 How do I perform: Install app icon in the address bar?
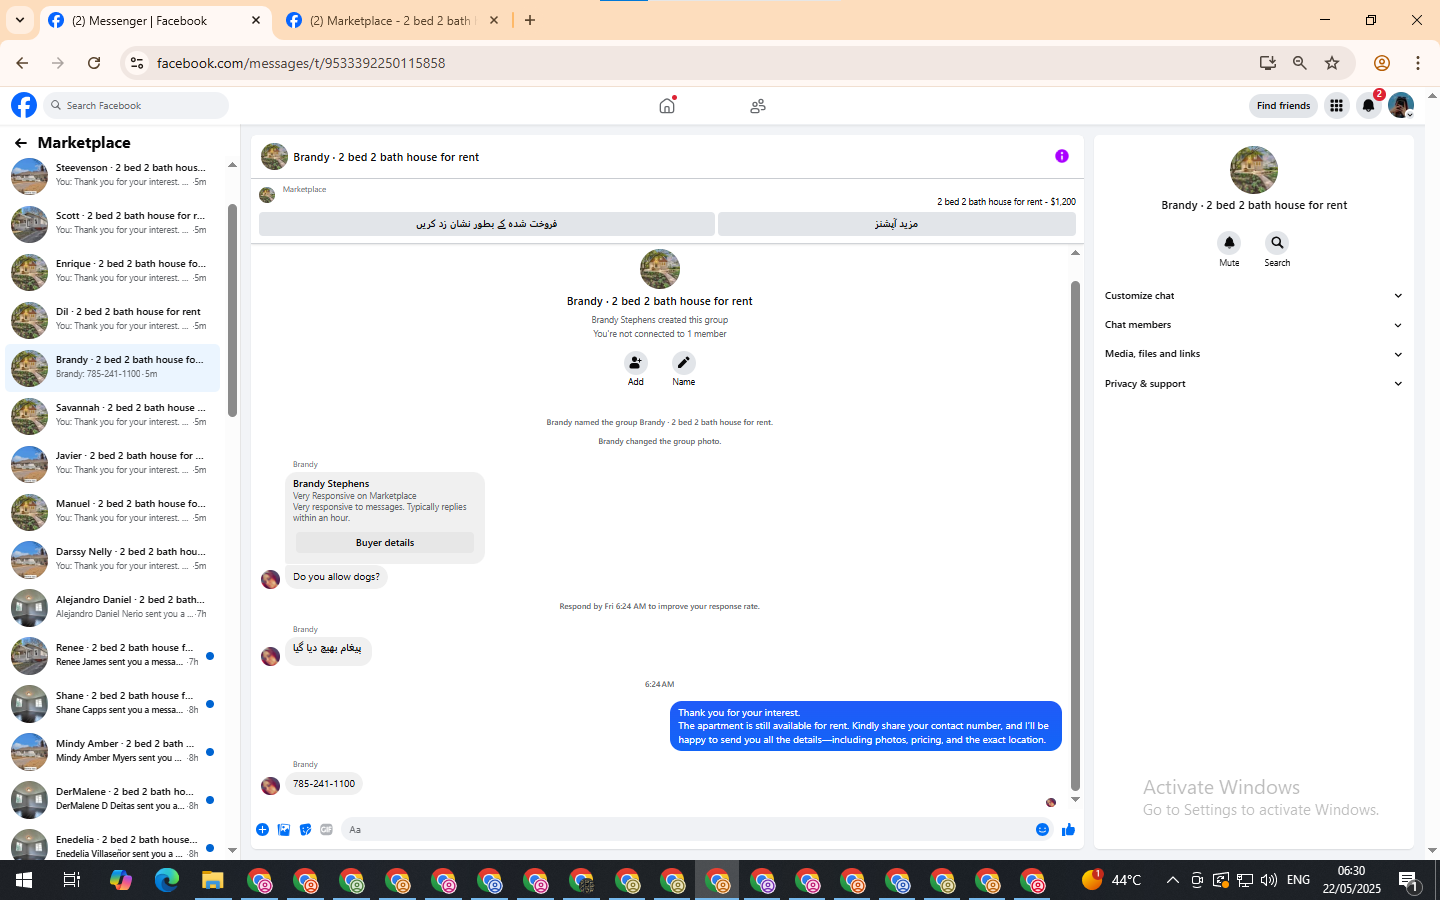(1268, 63)
